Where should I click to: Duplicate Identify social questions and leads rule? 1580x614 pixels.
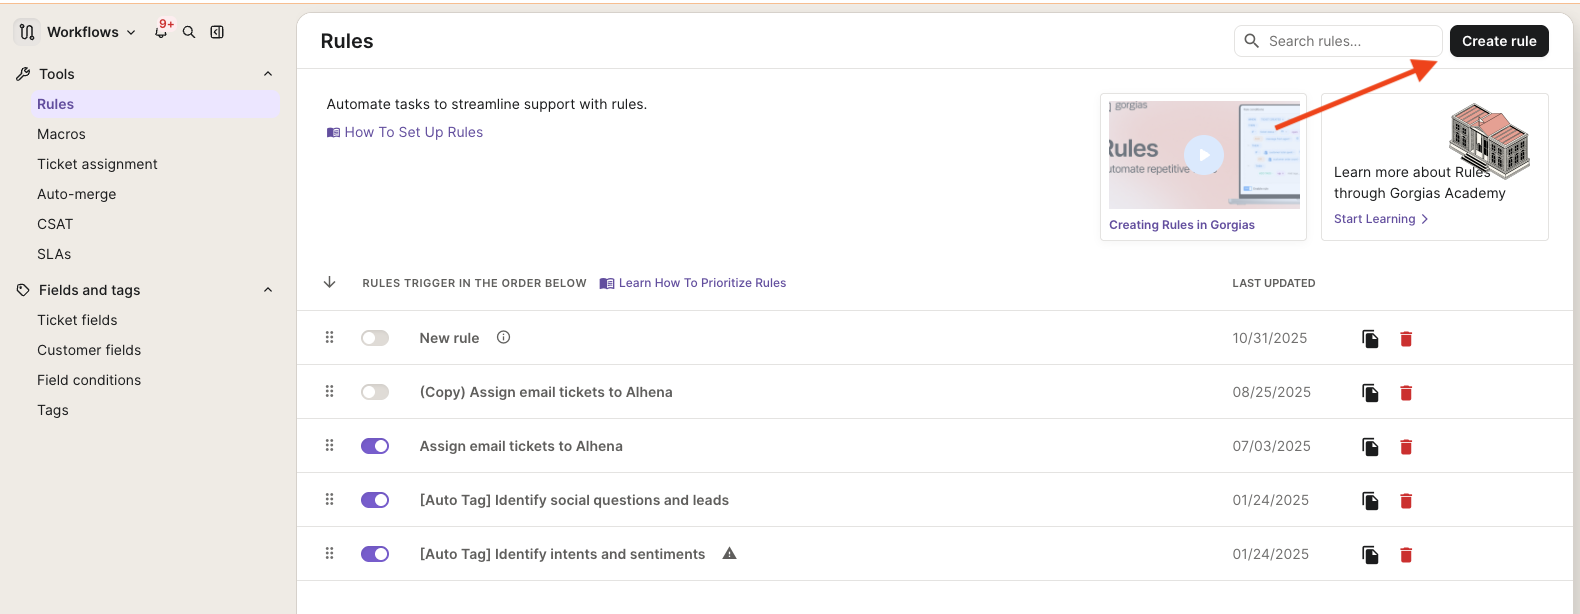click(1370, 501)
